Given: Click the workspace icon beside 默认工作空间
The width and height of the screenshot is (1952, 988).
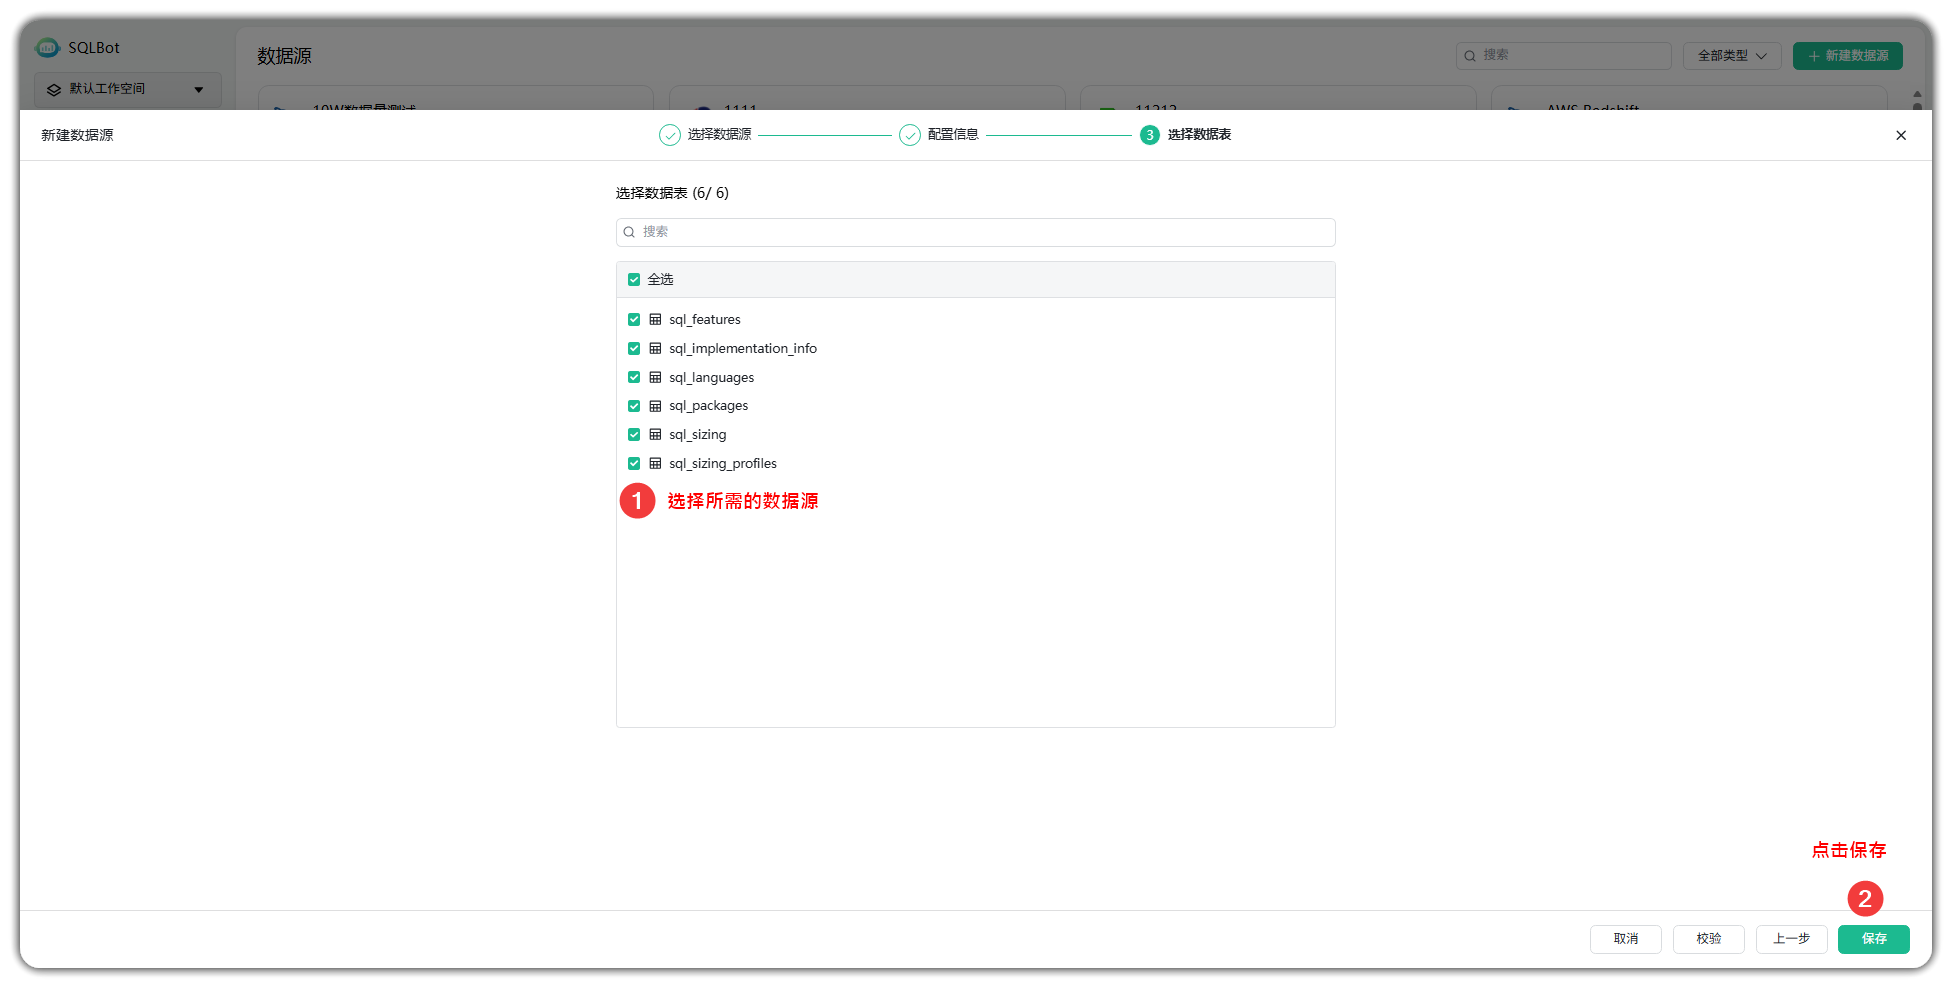Looking at the screenshot, I should coord(56,90).
